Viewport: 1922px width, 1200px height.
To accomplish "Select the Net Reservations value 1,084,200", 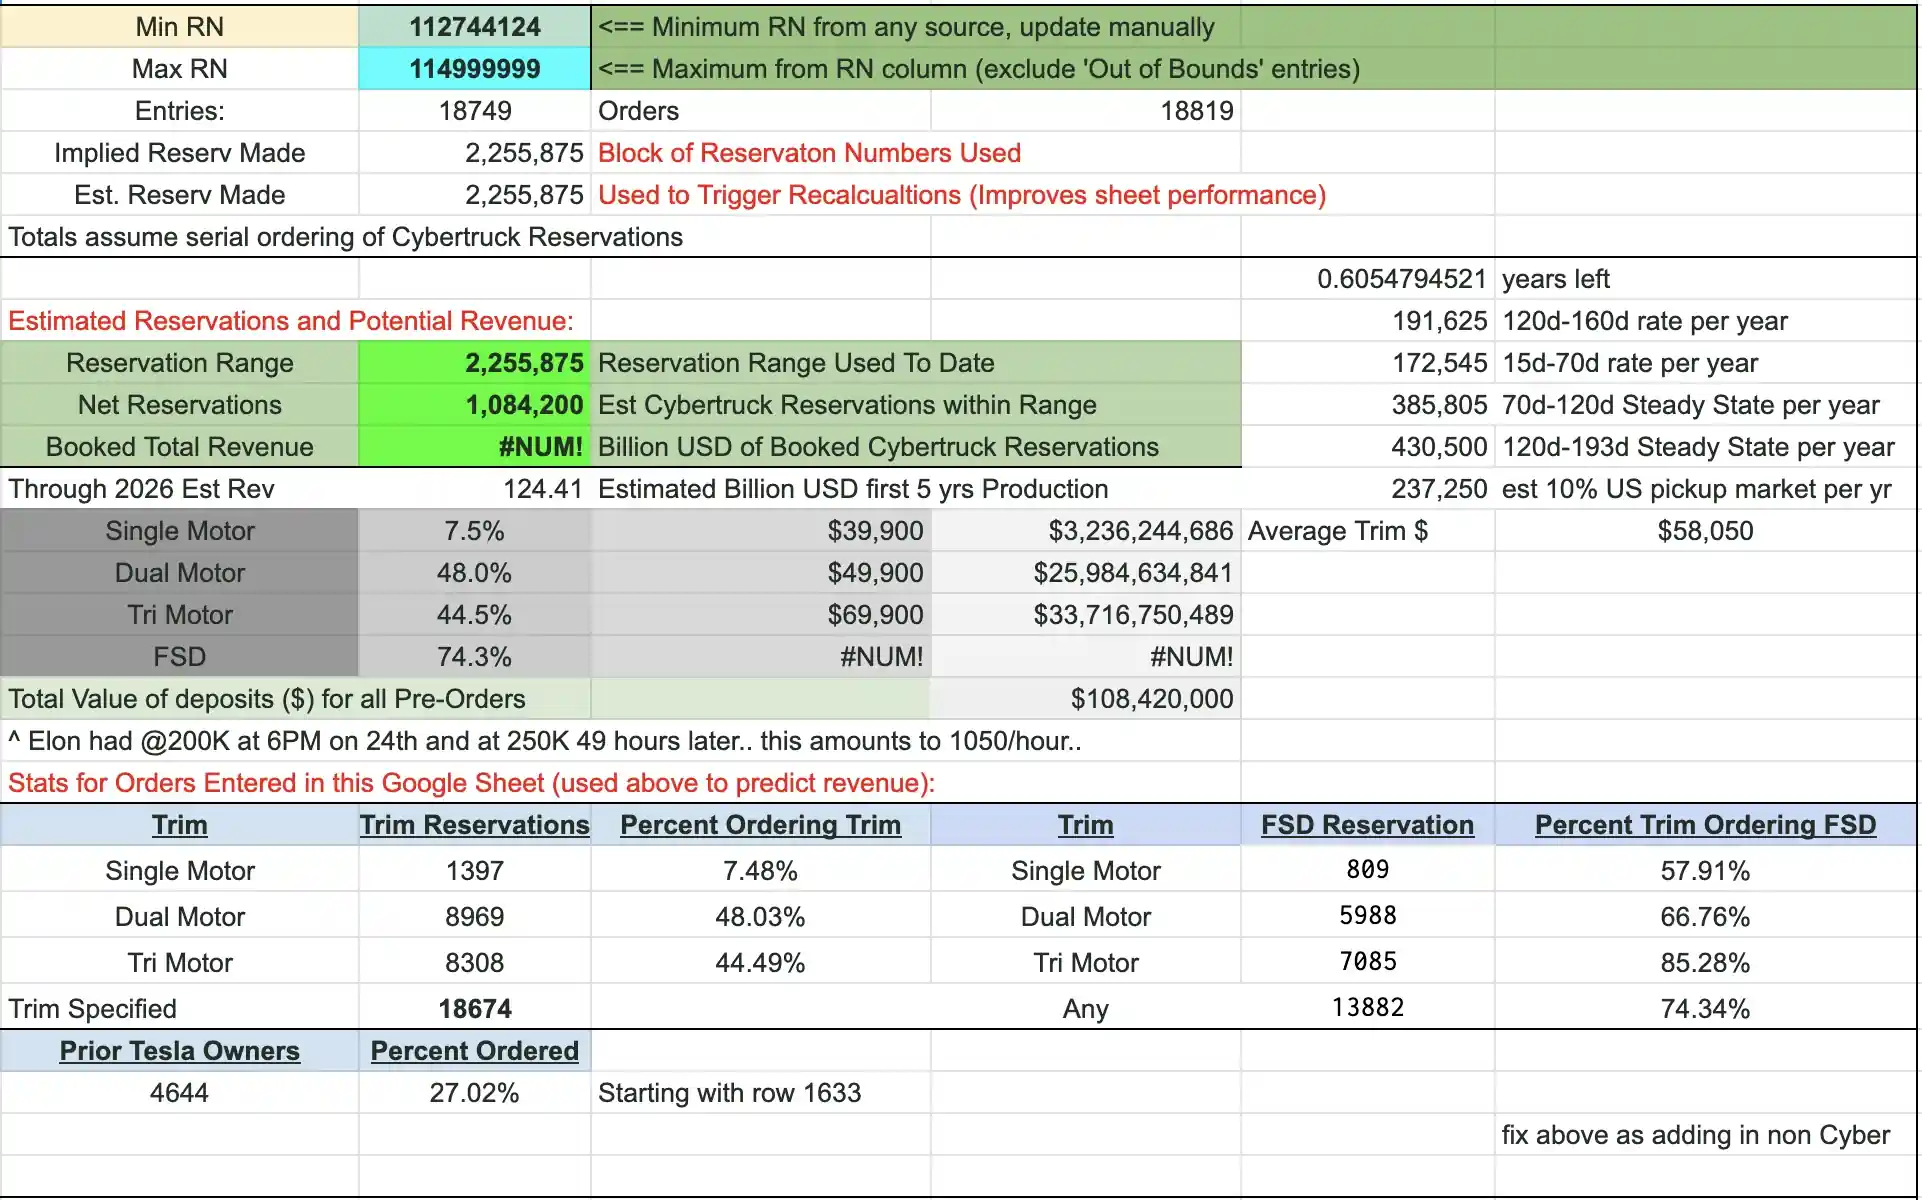I will [474, 405].
